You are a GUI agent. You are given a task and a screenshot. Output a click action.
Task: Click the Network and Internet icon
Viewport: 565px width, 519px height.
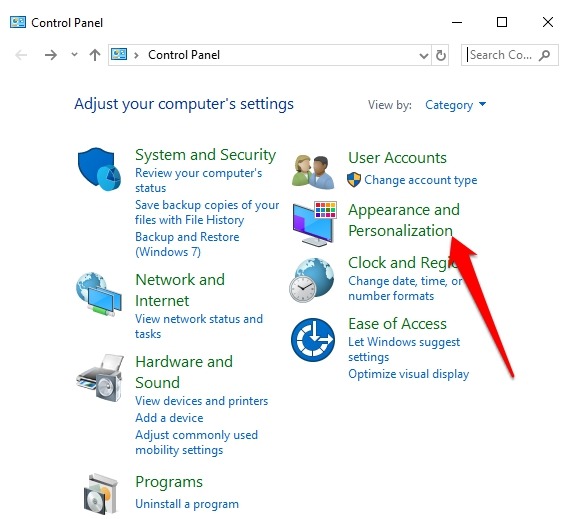click(x=98, y=294)
